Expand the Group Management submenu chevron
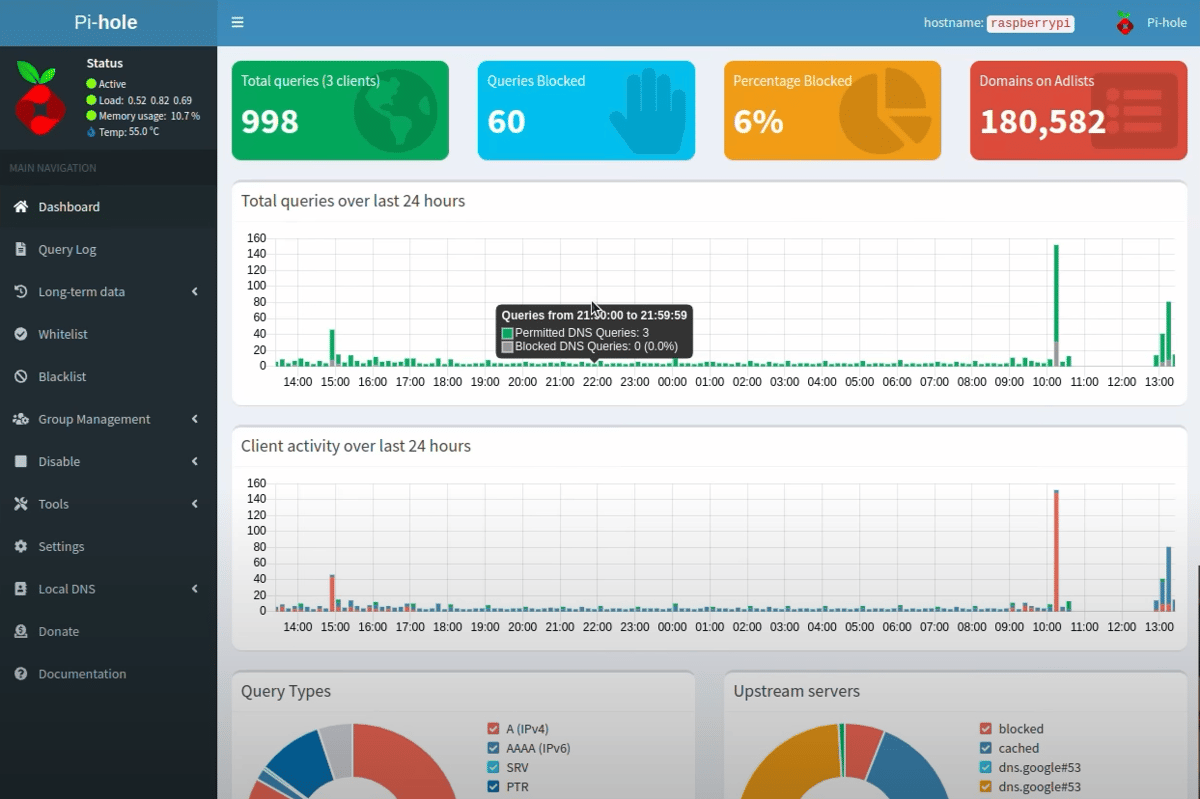 click(x=195, y=419)
